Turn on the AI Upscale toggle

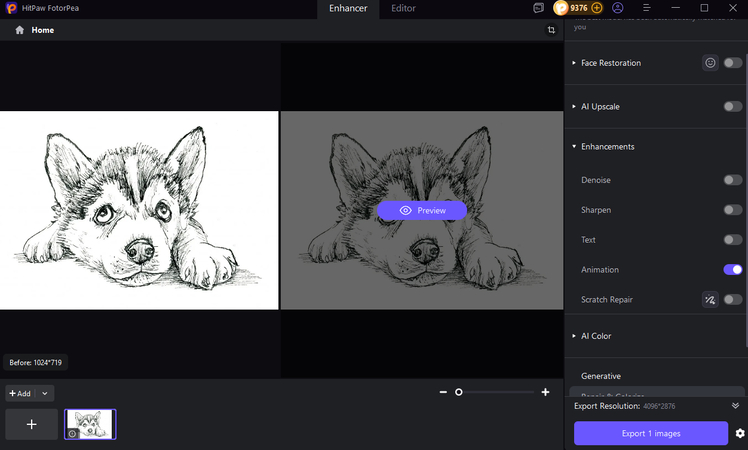(x=733, y=106)
